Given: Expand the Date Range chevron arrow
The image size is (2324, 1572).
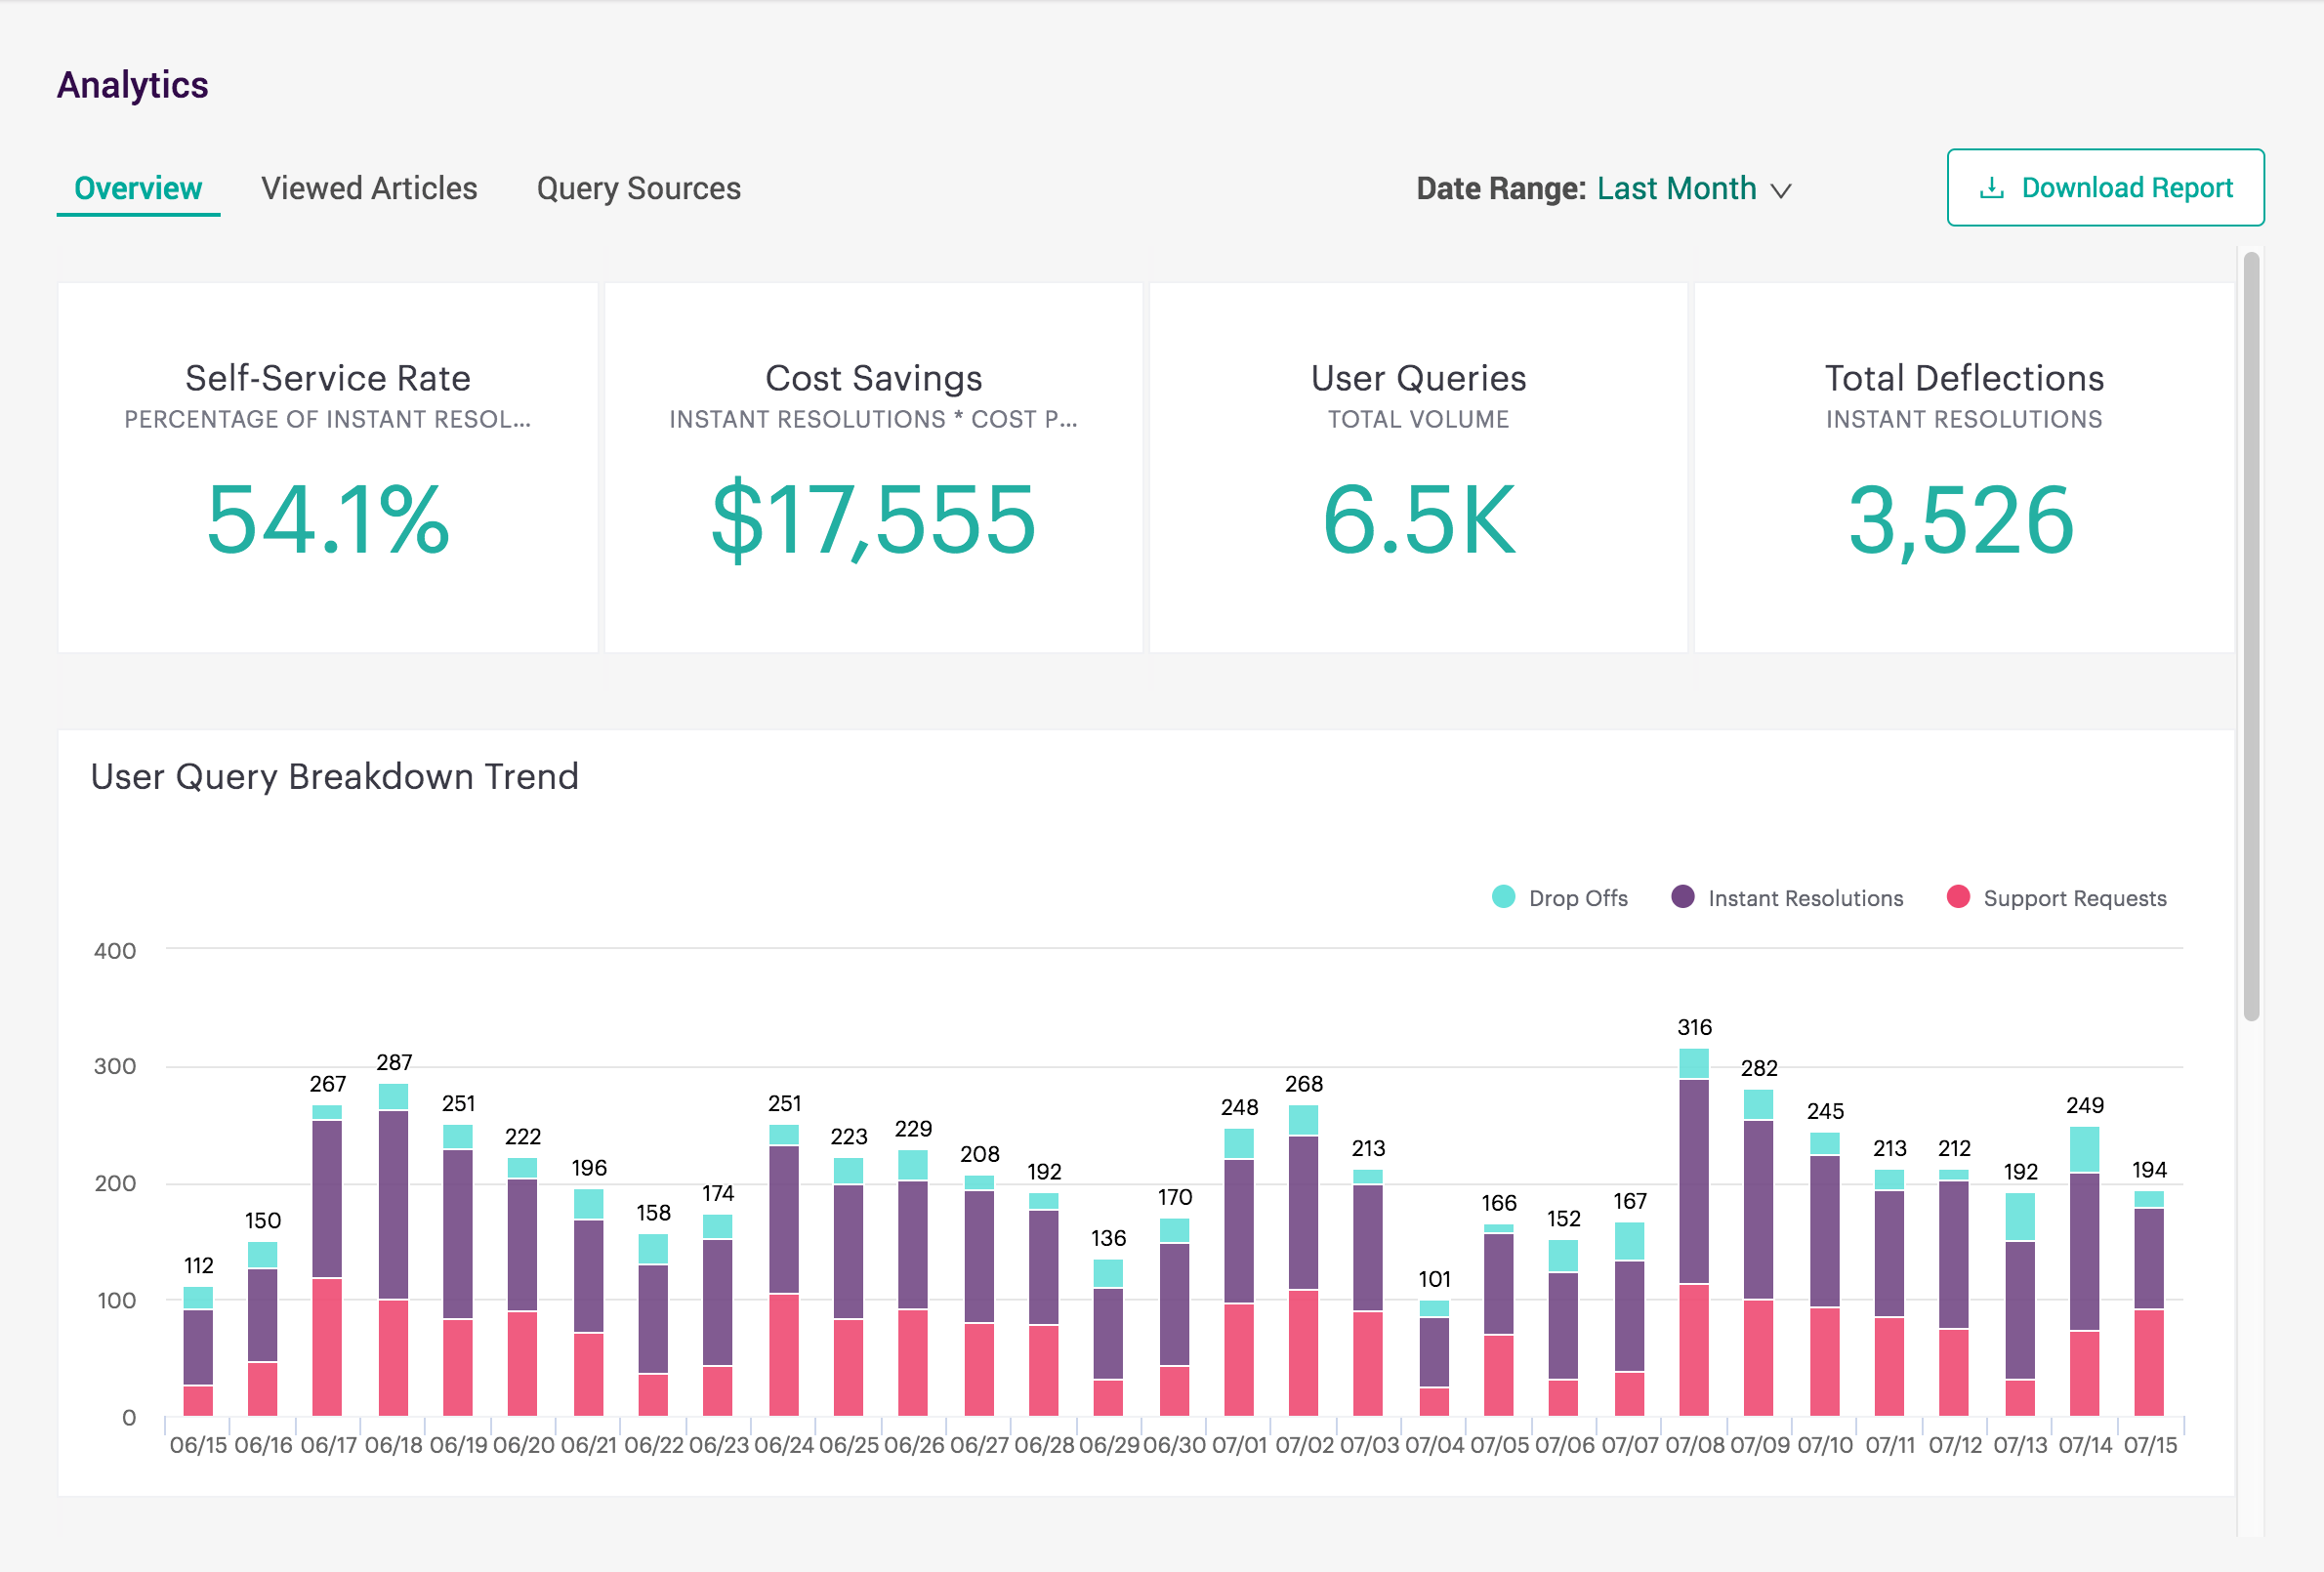Looking at the screenshot, I should coord(1781,190).
